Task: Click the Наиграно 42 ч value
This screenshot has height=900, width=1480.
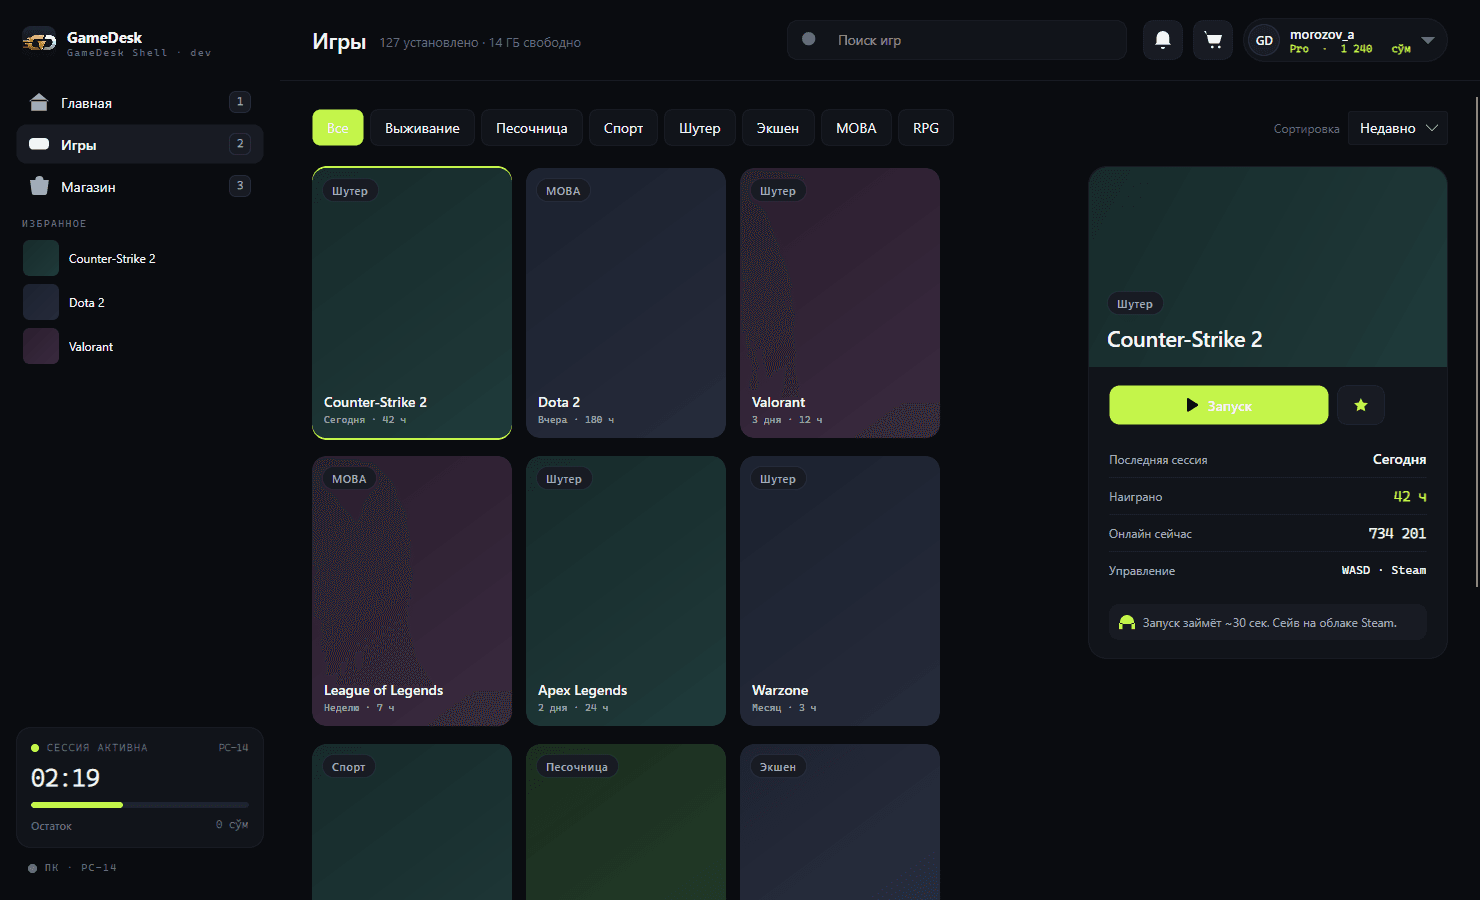Action: [1410, 496]
